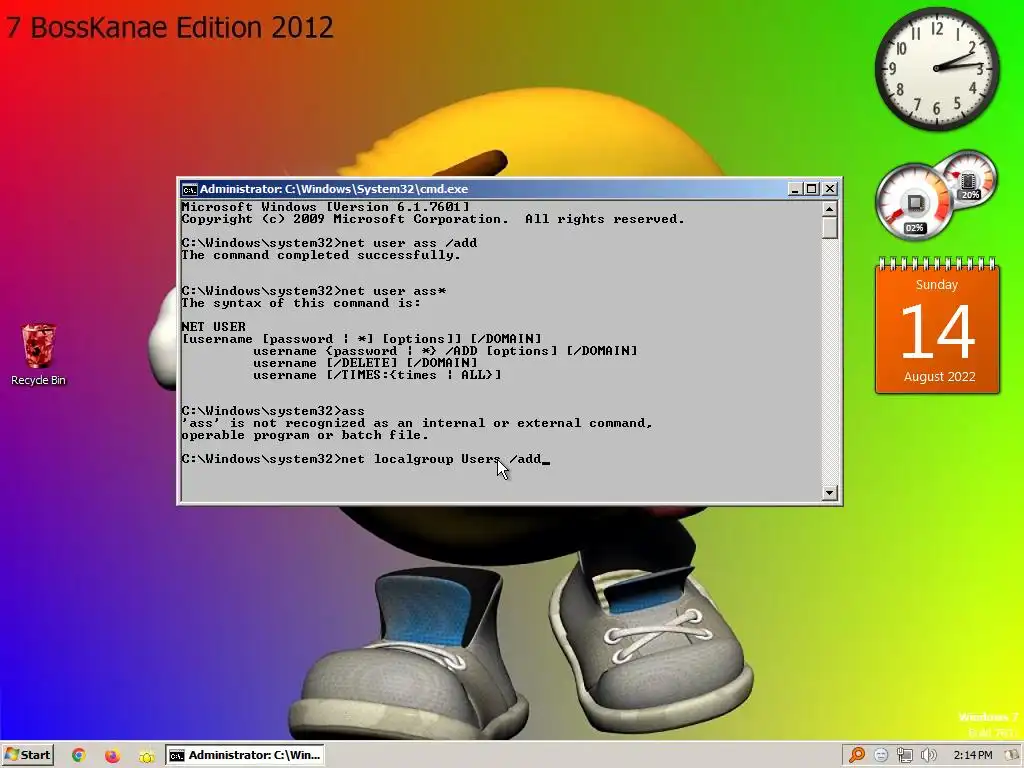
Task: Click the Copyright 2009 Microsoft Corporation line
Action: [x=432, y=219]
